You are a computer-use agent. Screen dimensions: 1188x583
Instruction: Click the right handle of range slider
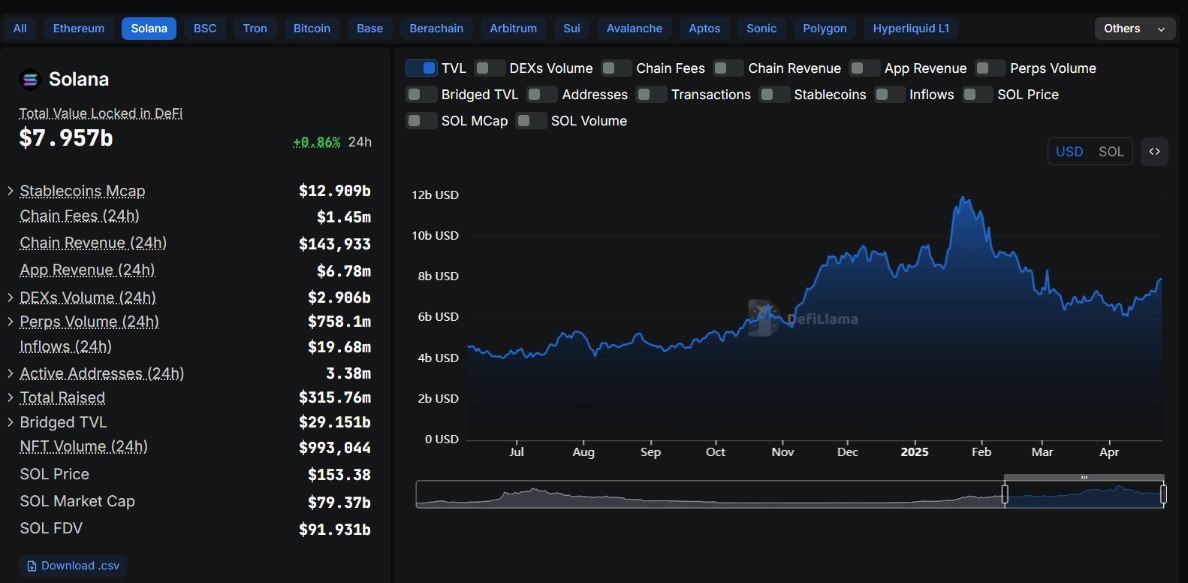tap(1163, 494)
